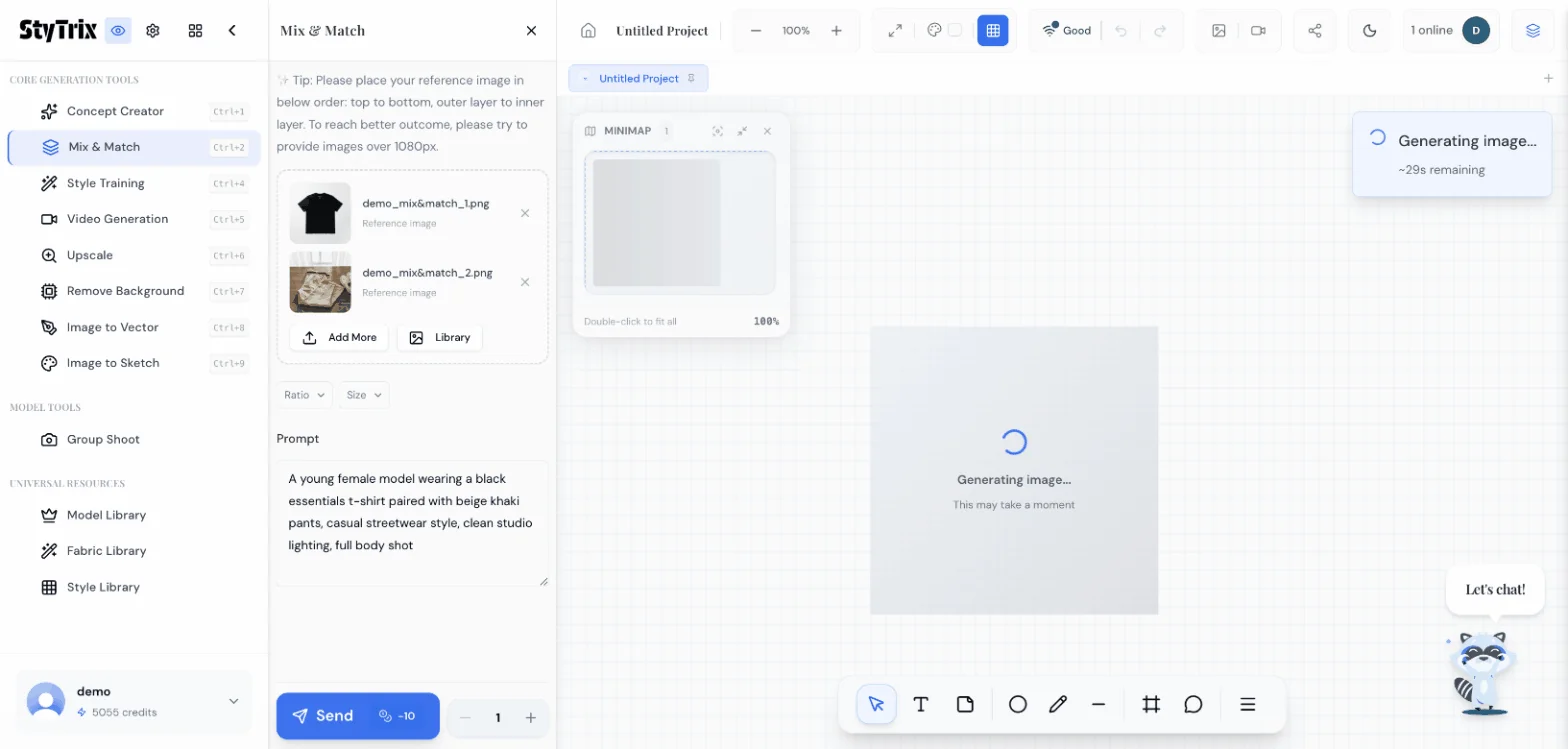
Task: Open the Size dropdown
Action: click(364, 395)
